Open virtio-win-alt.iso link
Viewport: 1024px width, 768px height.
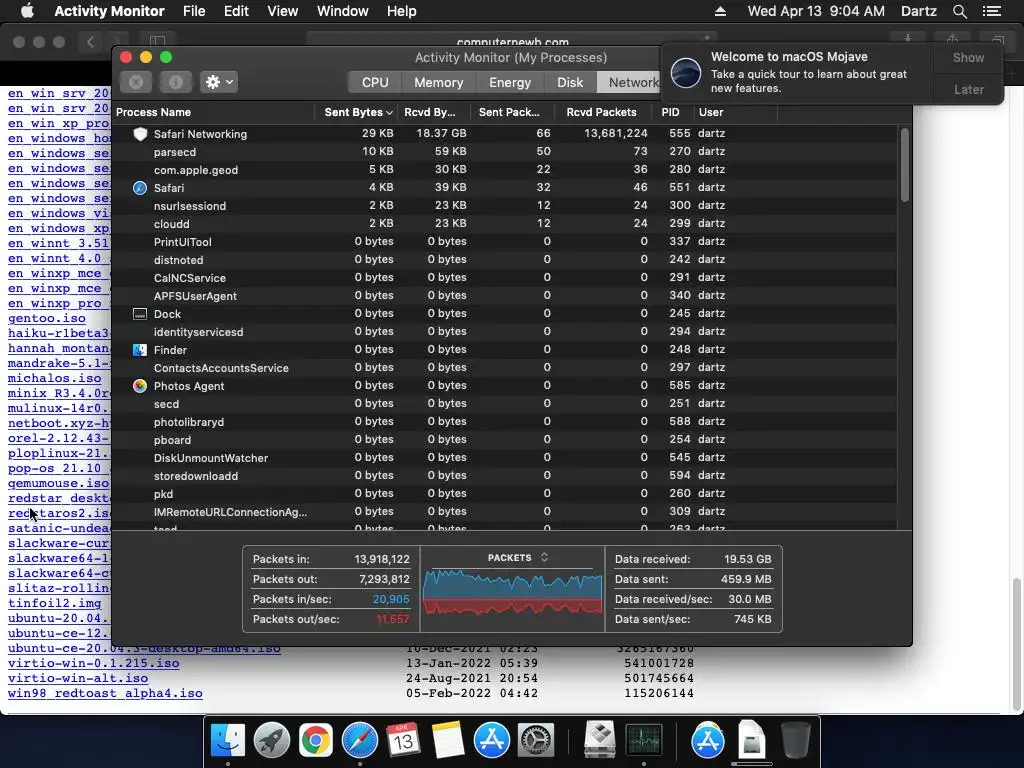[78, 679]
